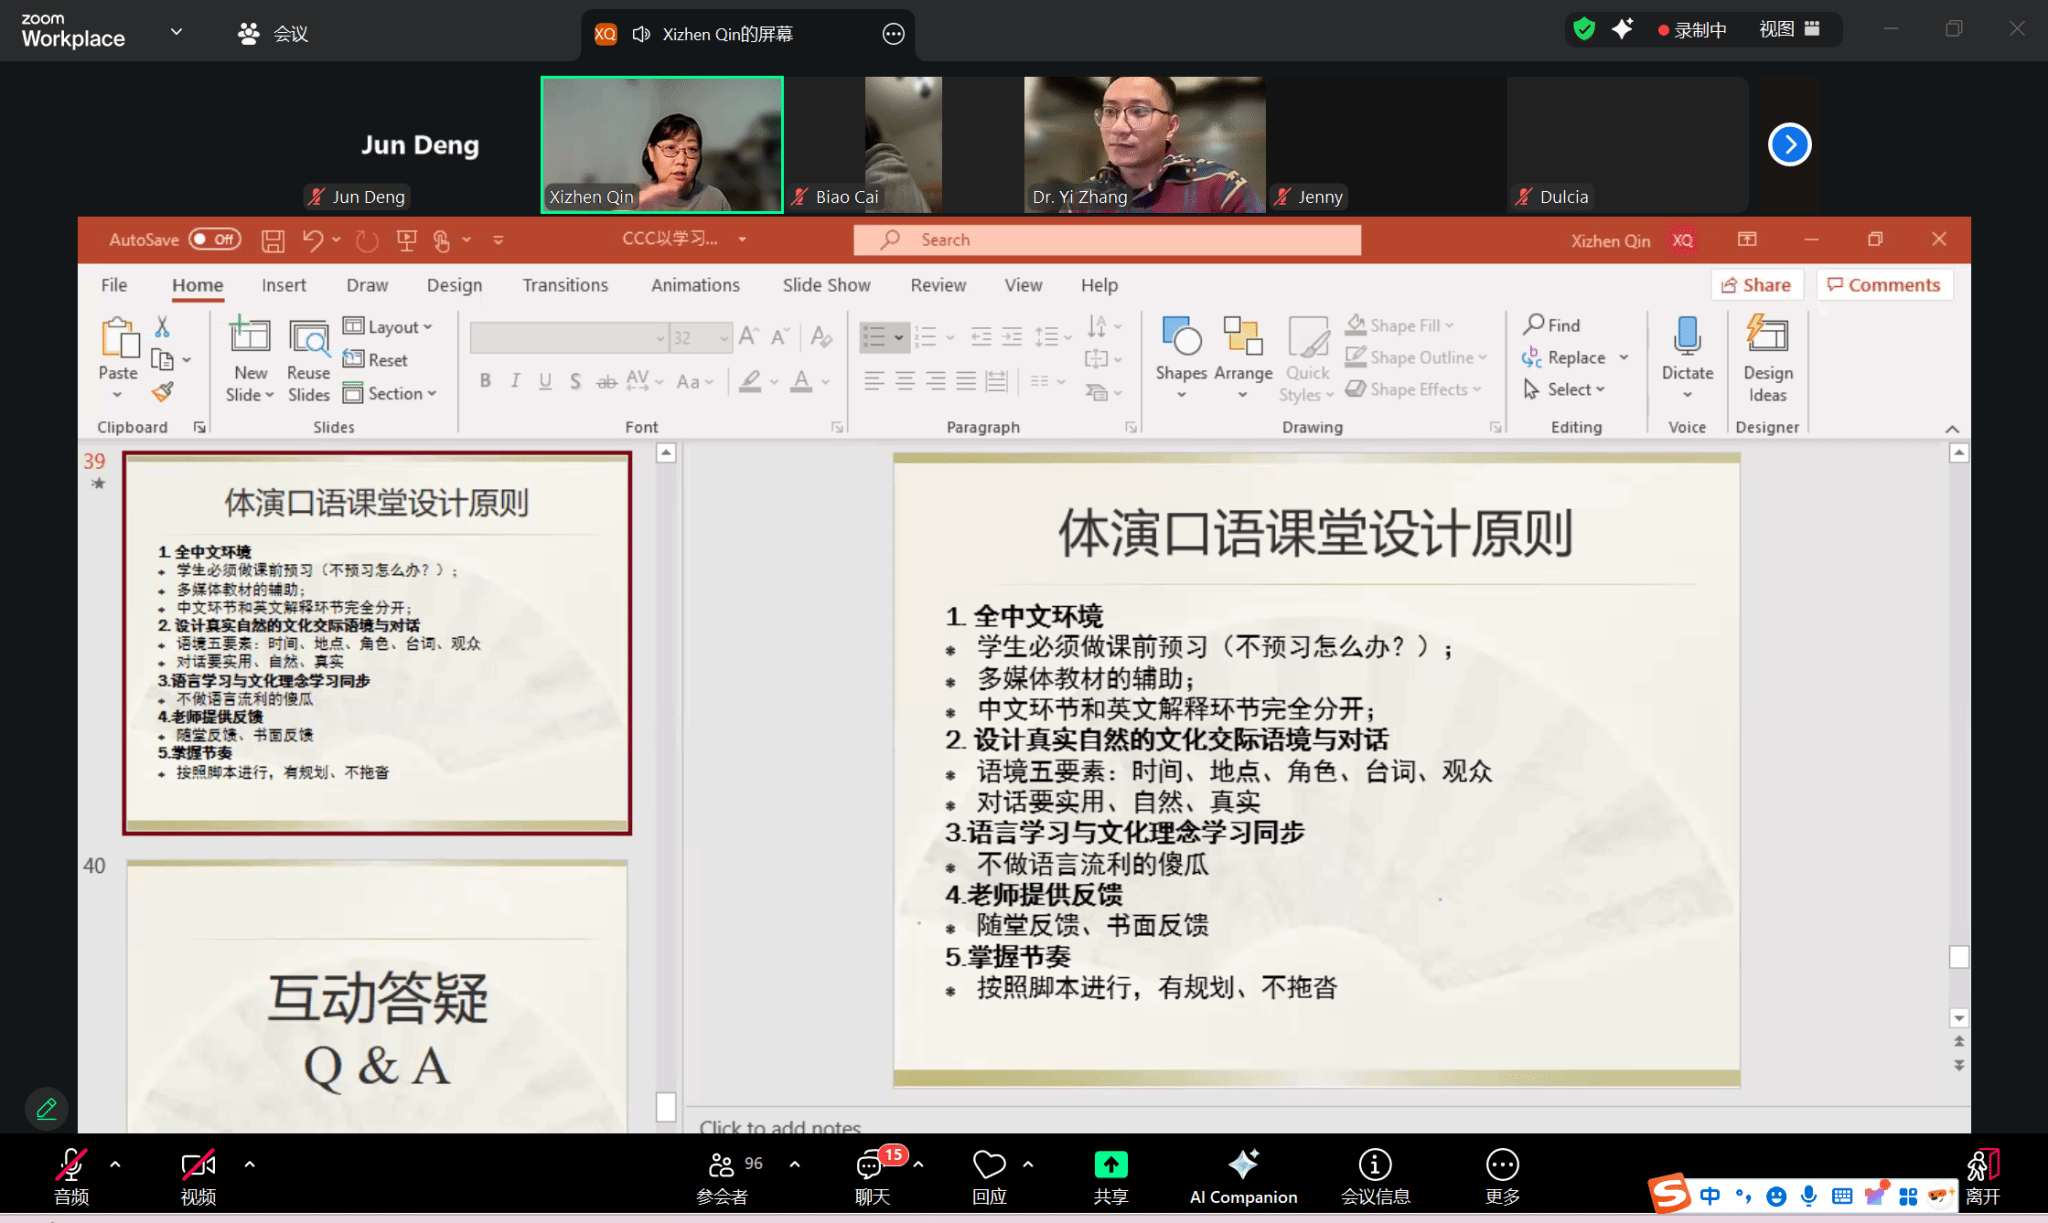This screenshot has height=1223, width=2048.
Task: Click the Comments button
Action: [1884, 285]
